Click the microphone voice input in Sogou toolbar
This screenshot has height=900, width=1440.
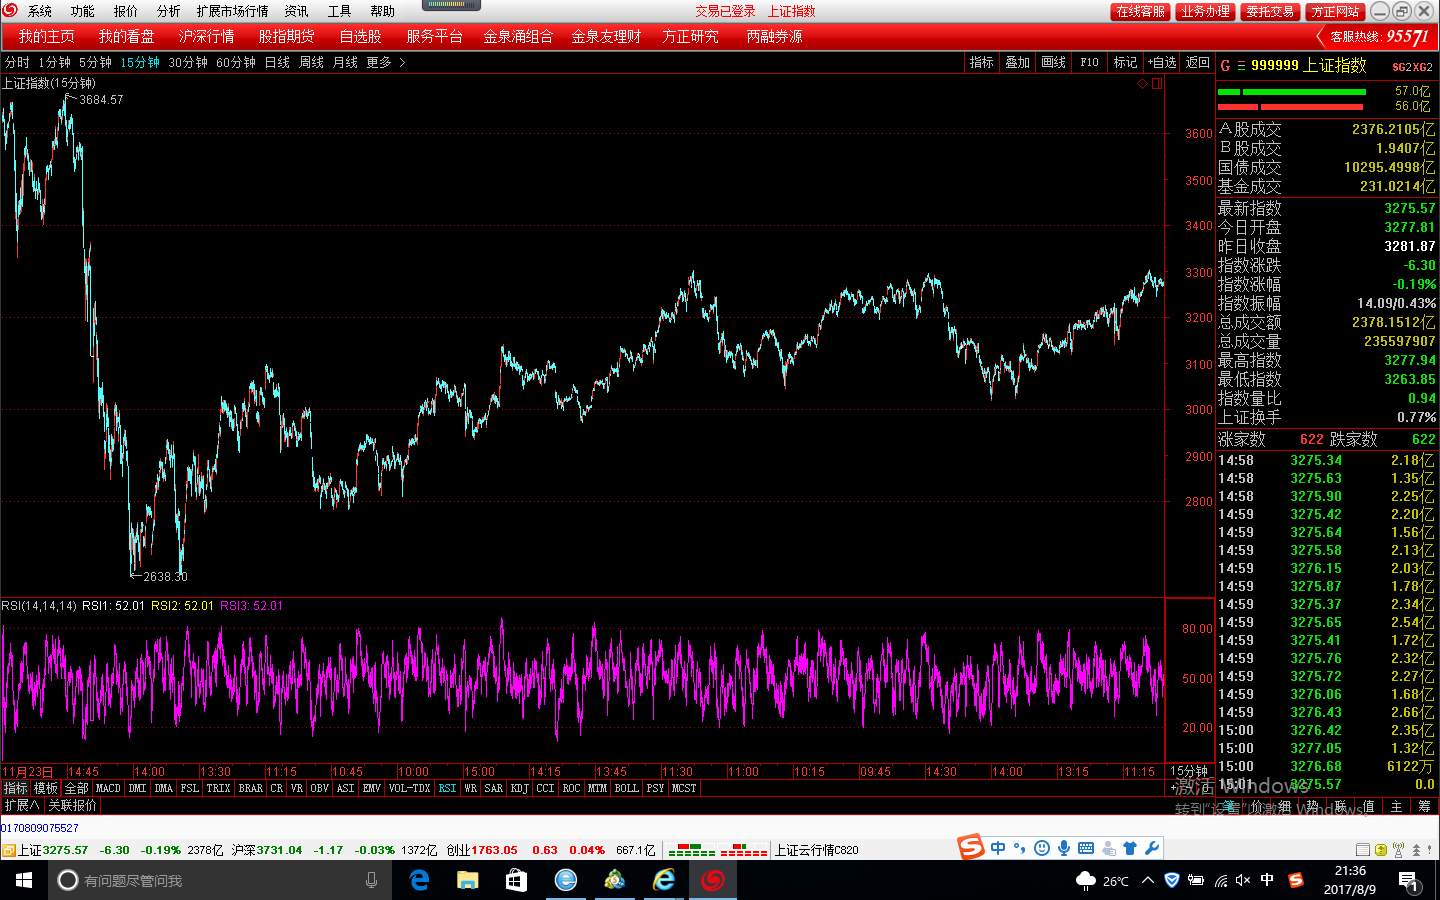(1063, 848)
